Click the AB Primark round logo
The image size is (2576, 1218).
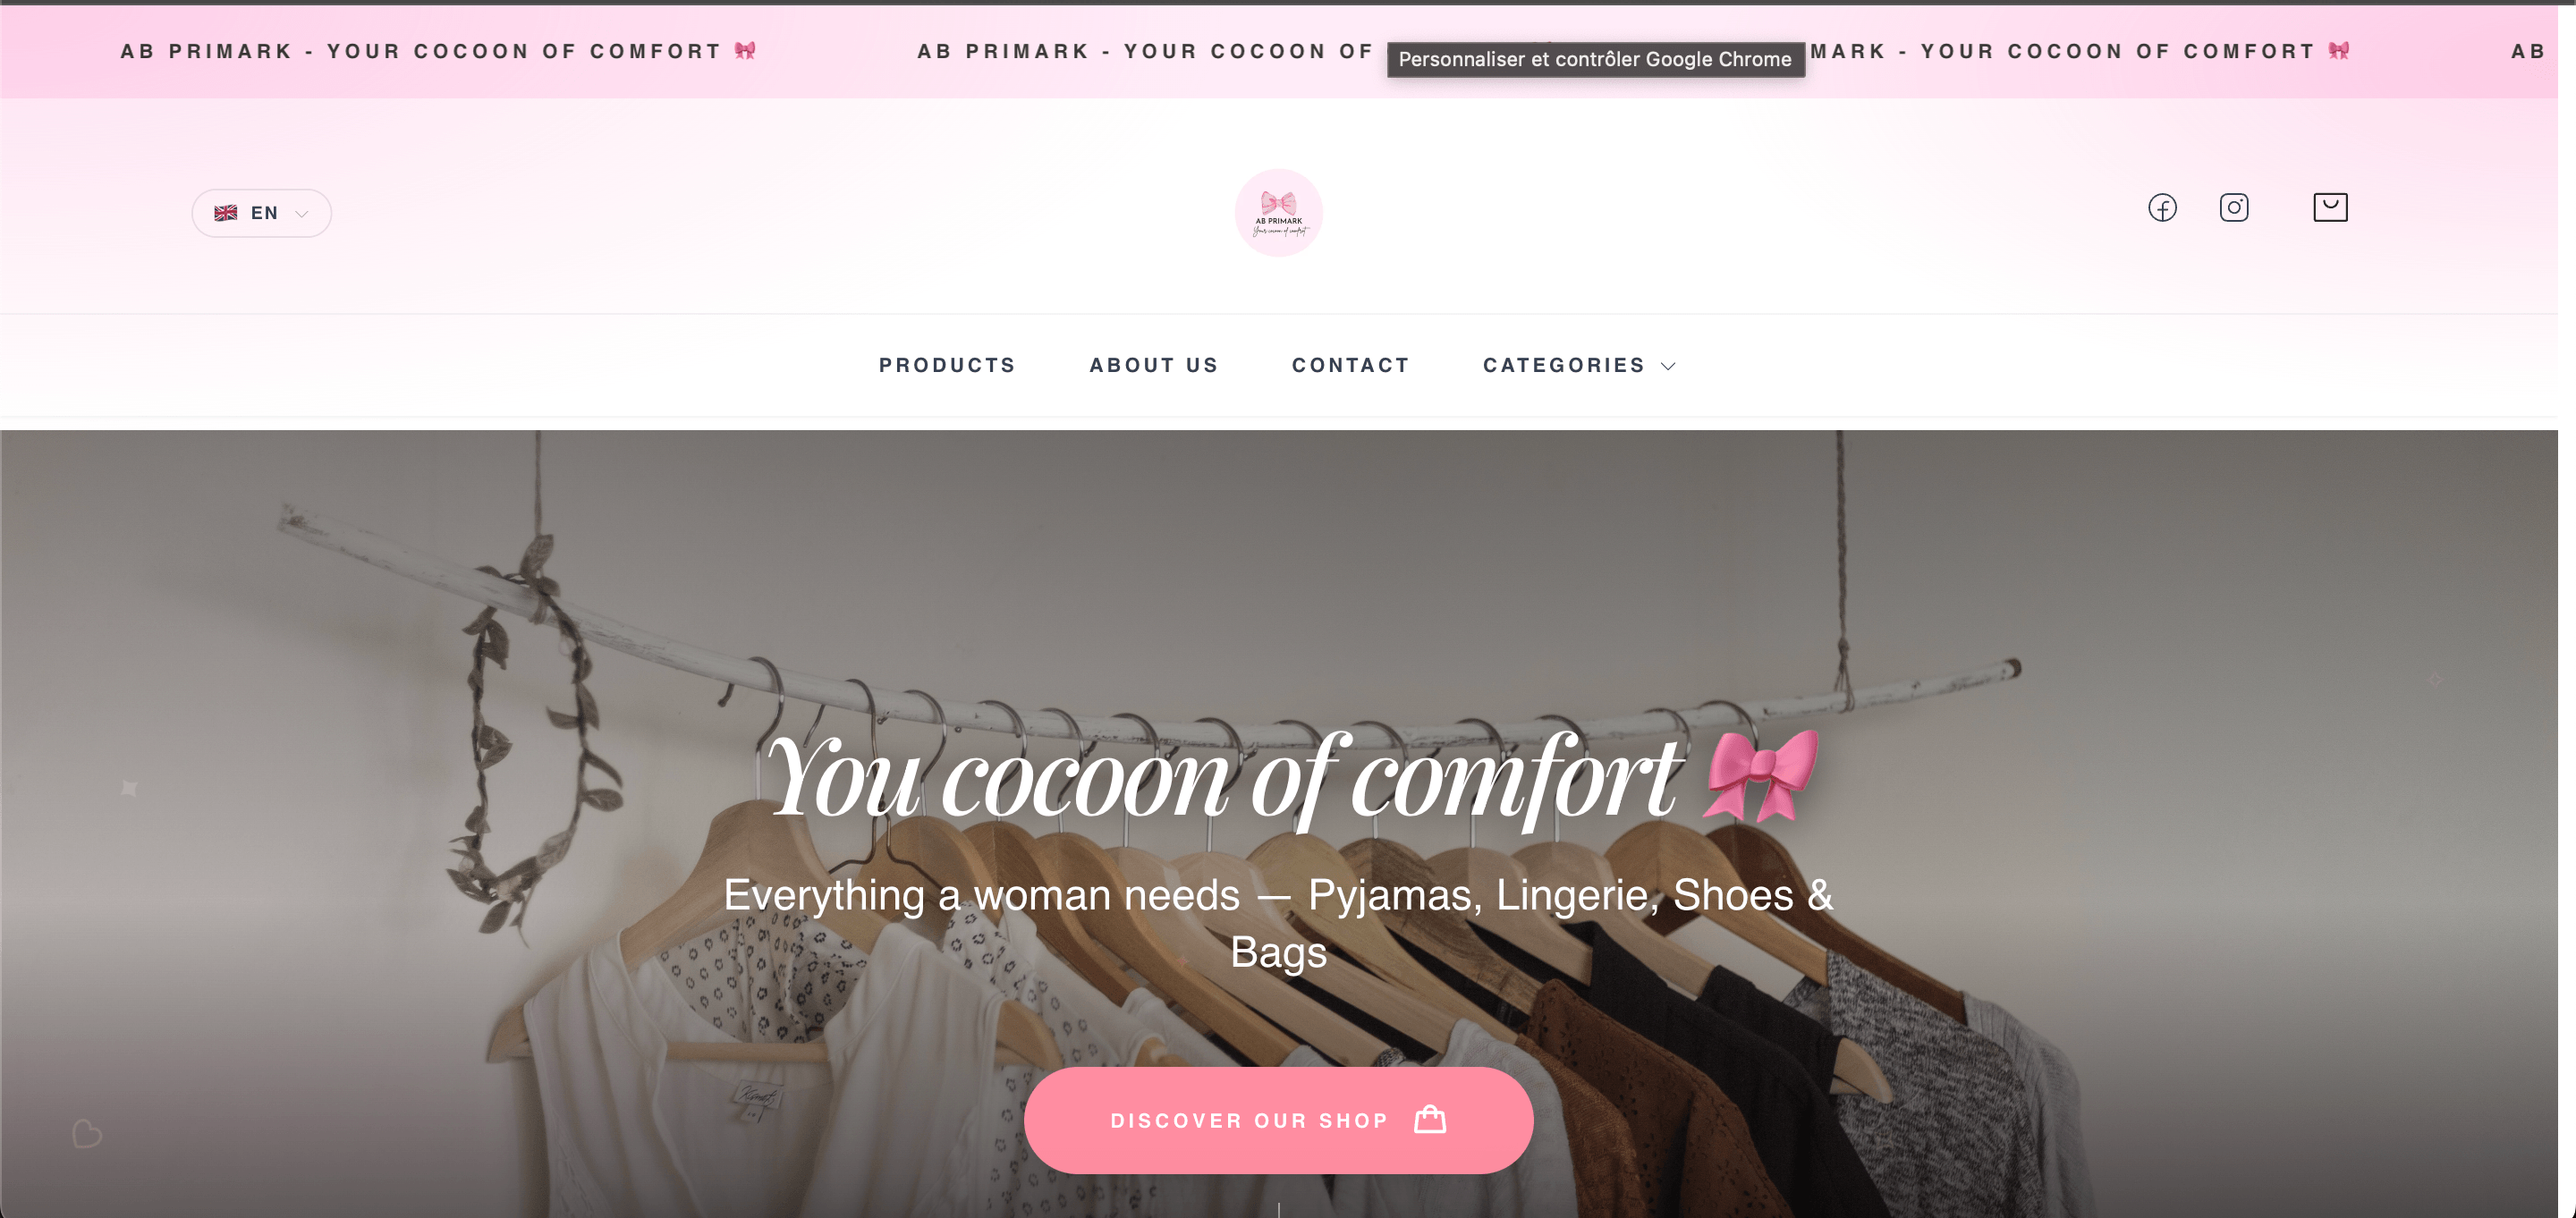pos(1279,213)
